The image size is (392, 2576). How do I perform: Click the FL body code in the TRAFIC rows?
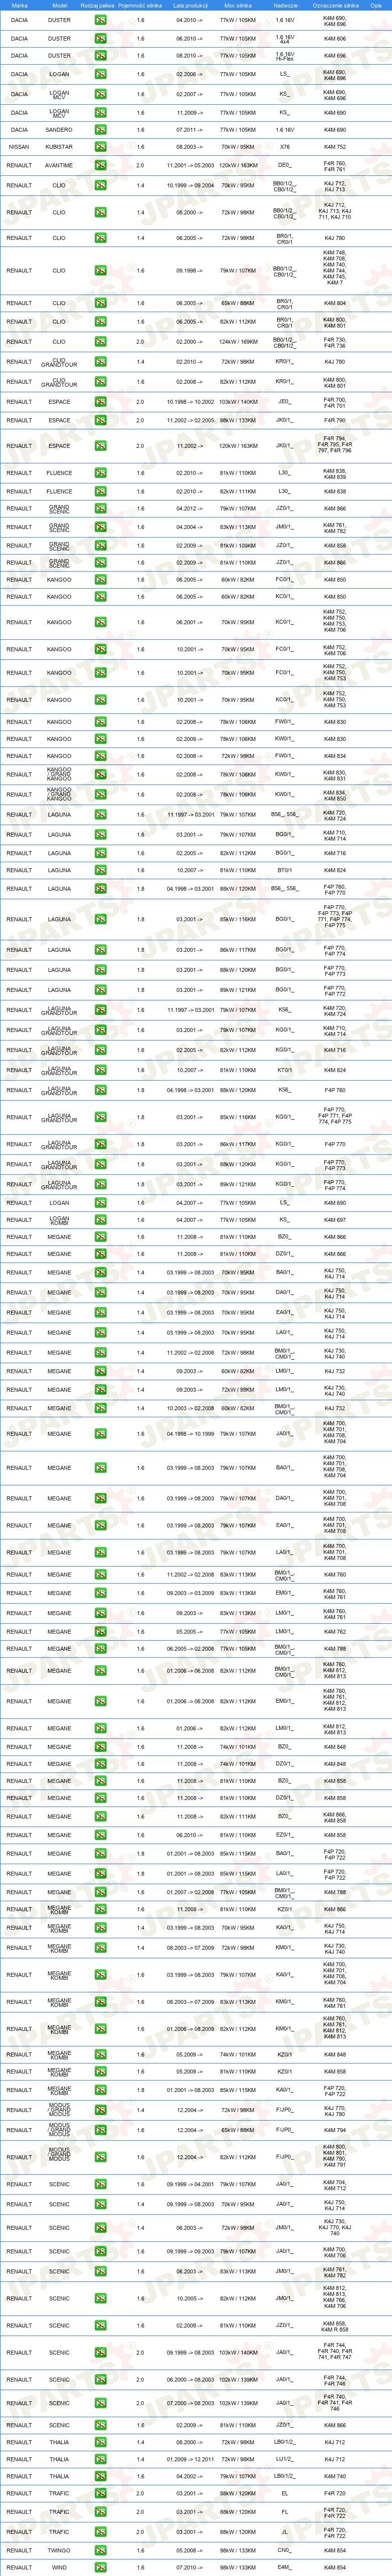[x=285, y=2512]
